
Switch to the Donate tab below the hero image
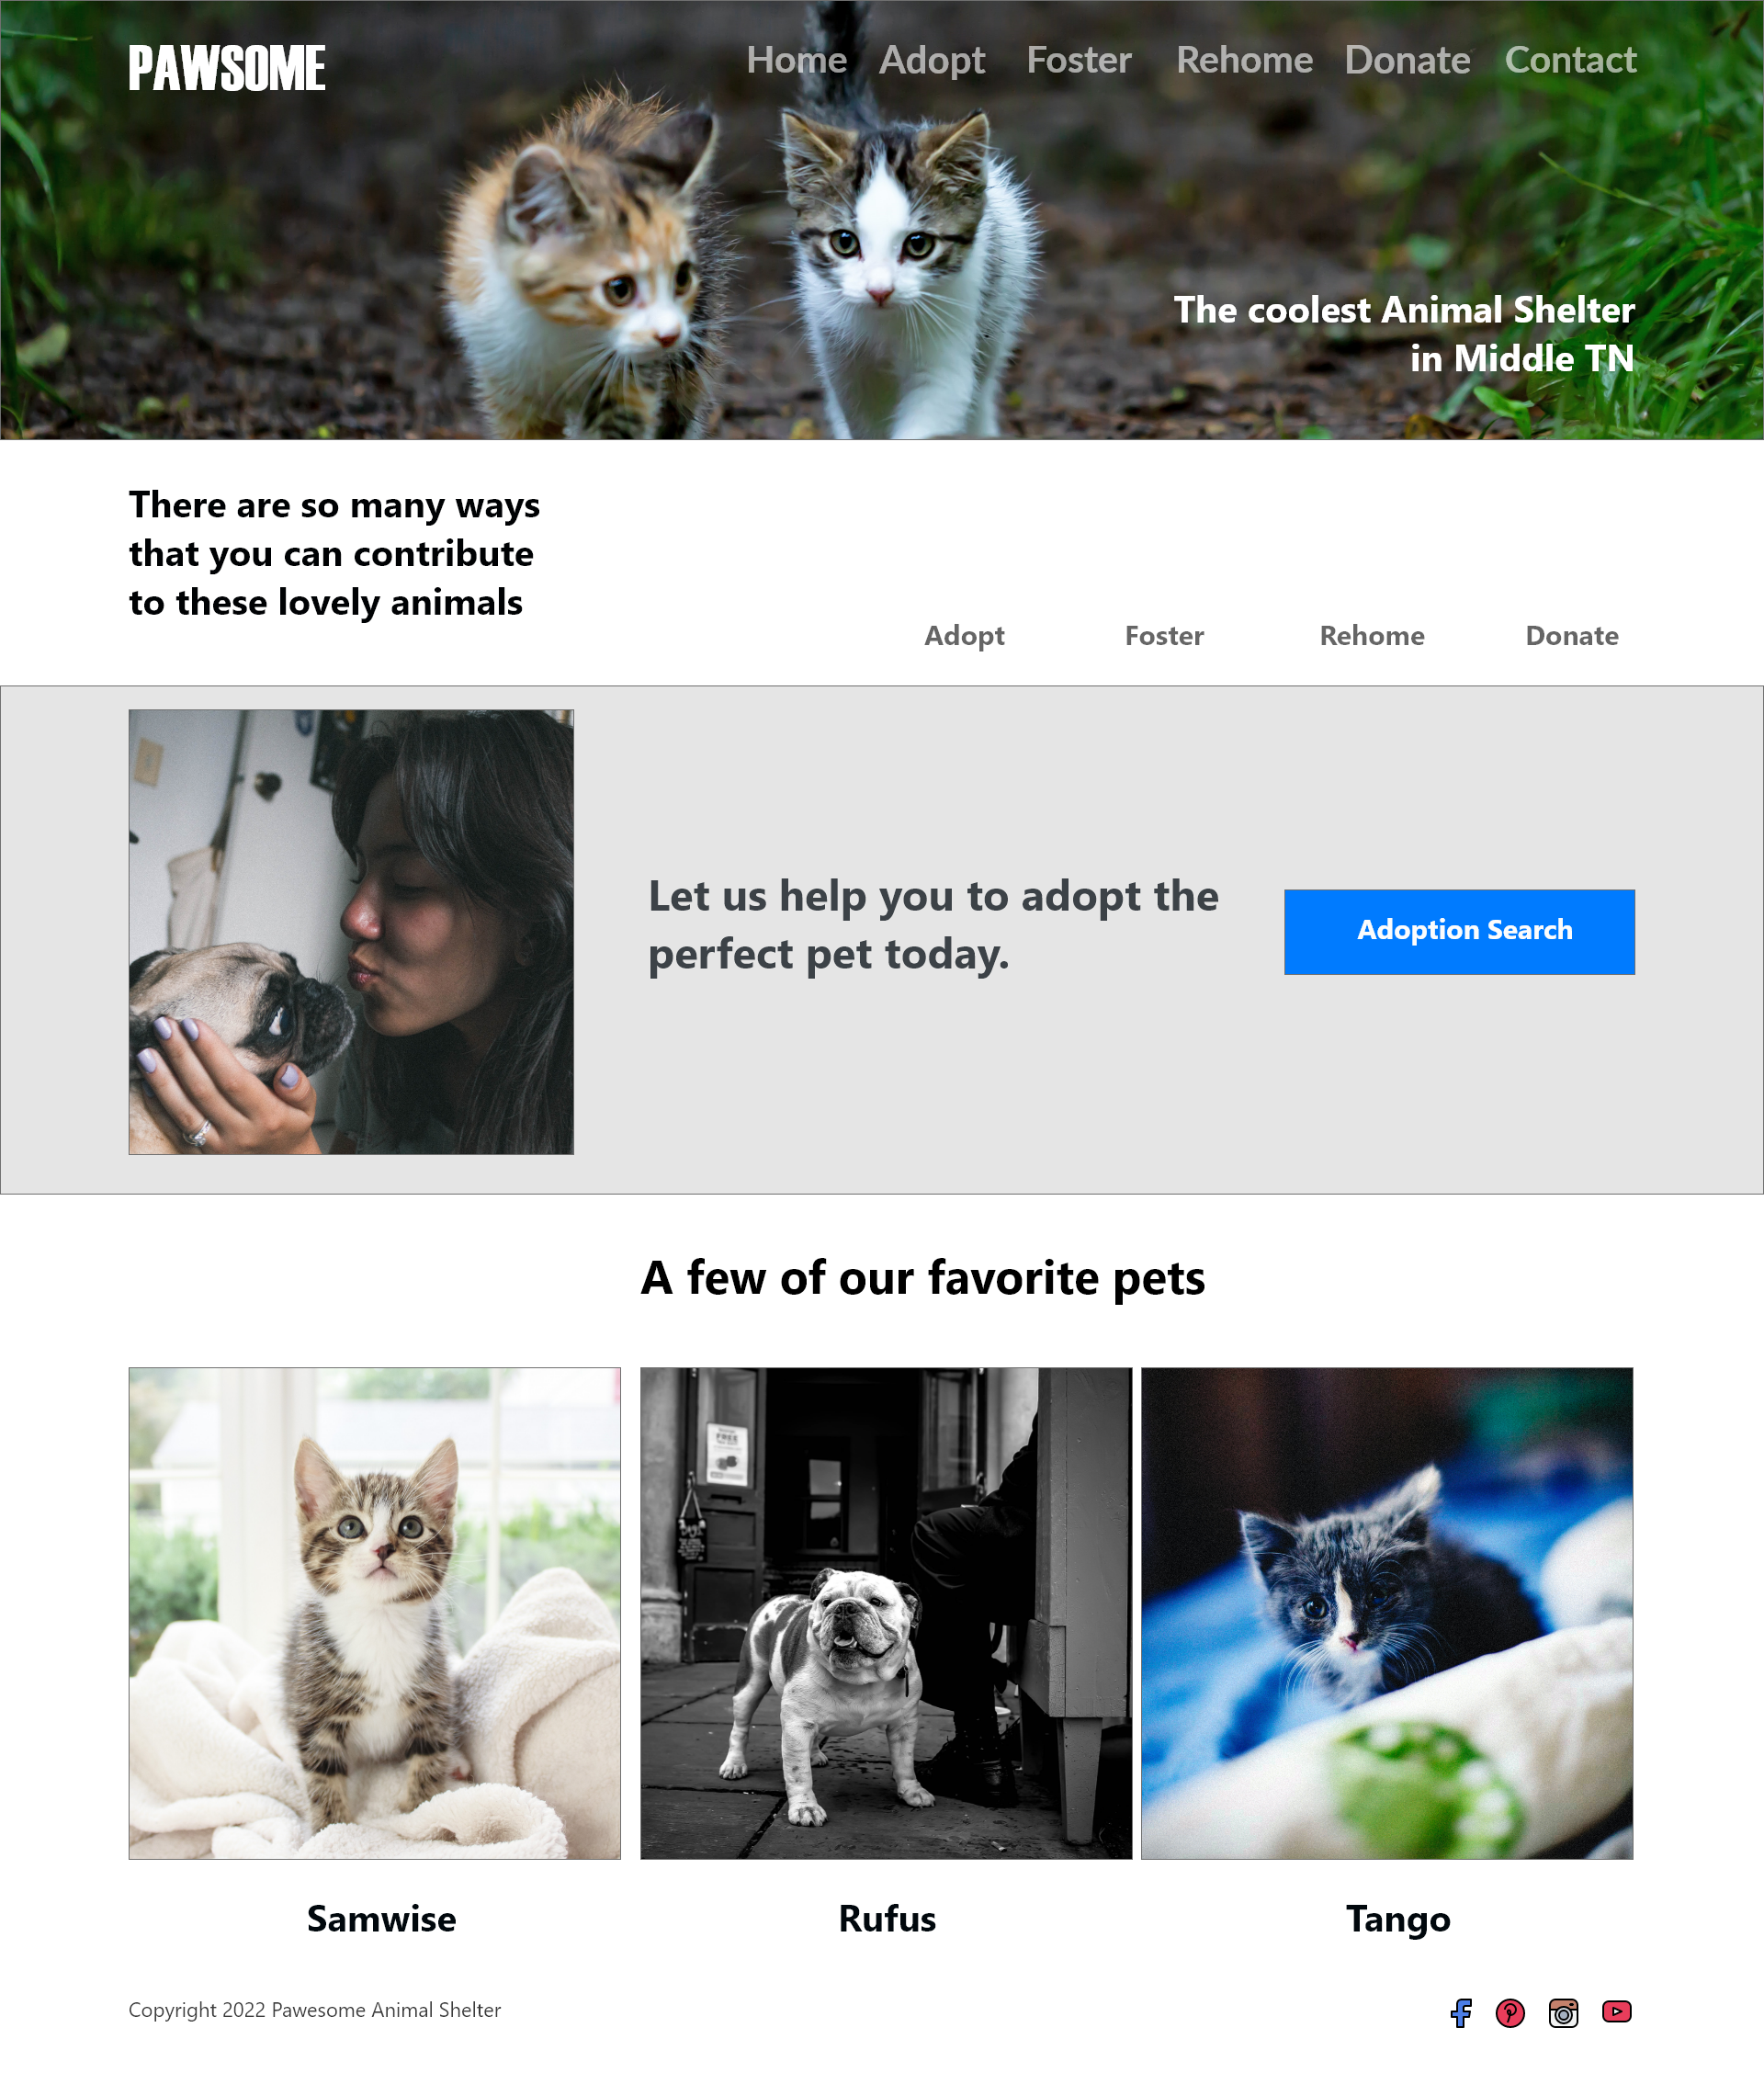[1571, 635]
